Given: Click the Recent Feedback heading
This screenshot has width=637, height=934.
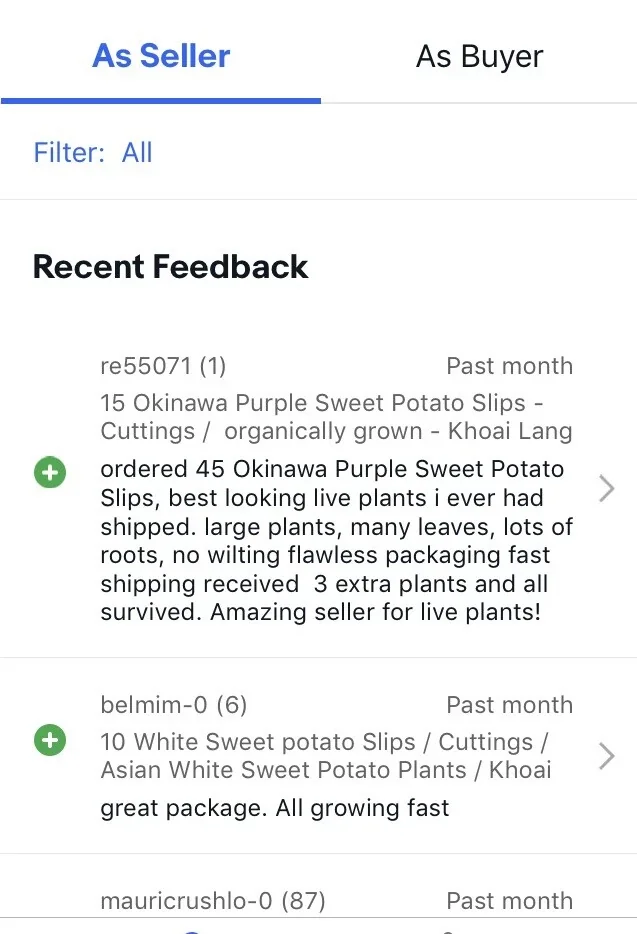Looking at the screenshot, I should click(170, 267).
